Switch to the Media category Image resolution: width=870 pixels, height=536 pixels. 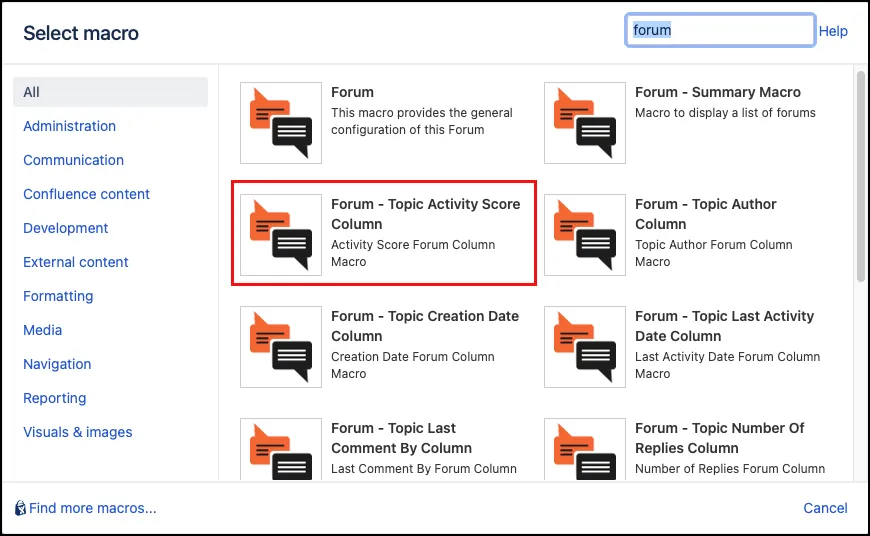point(42,330)
